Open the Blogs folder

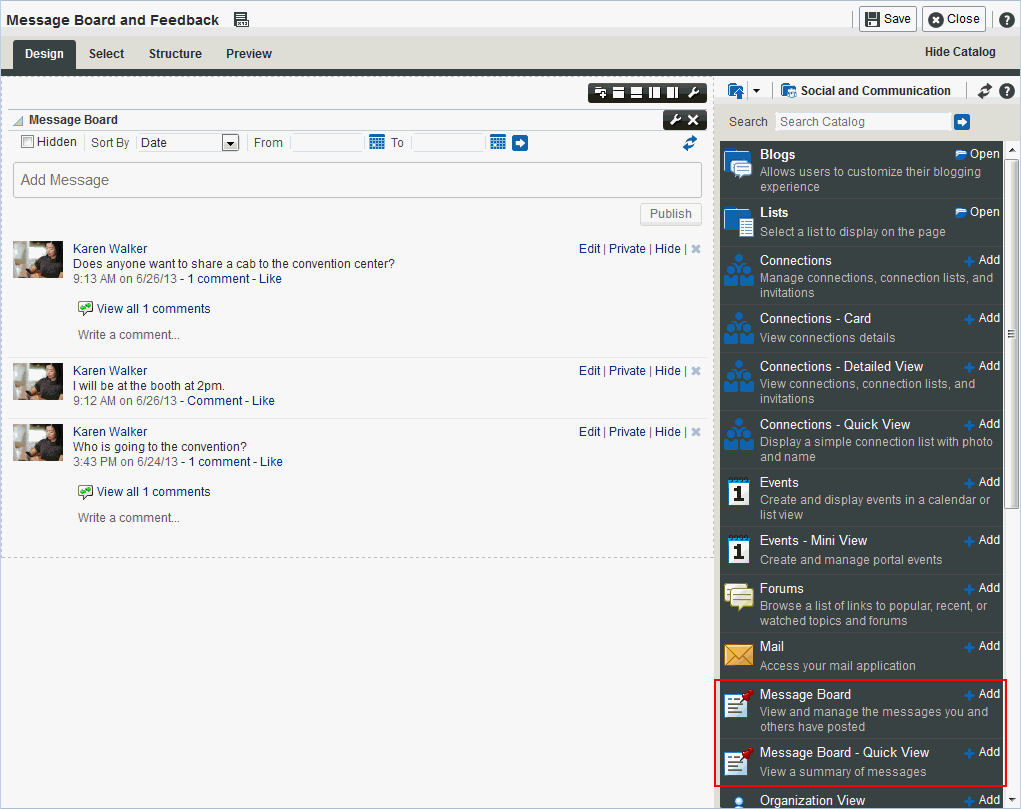[977, 154]
